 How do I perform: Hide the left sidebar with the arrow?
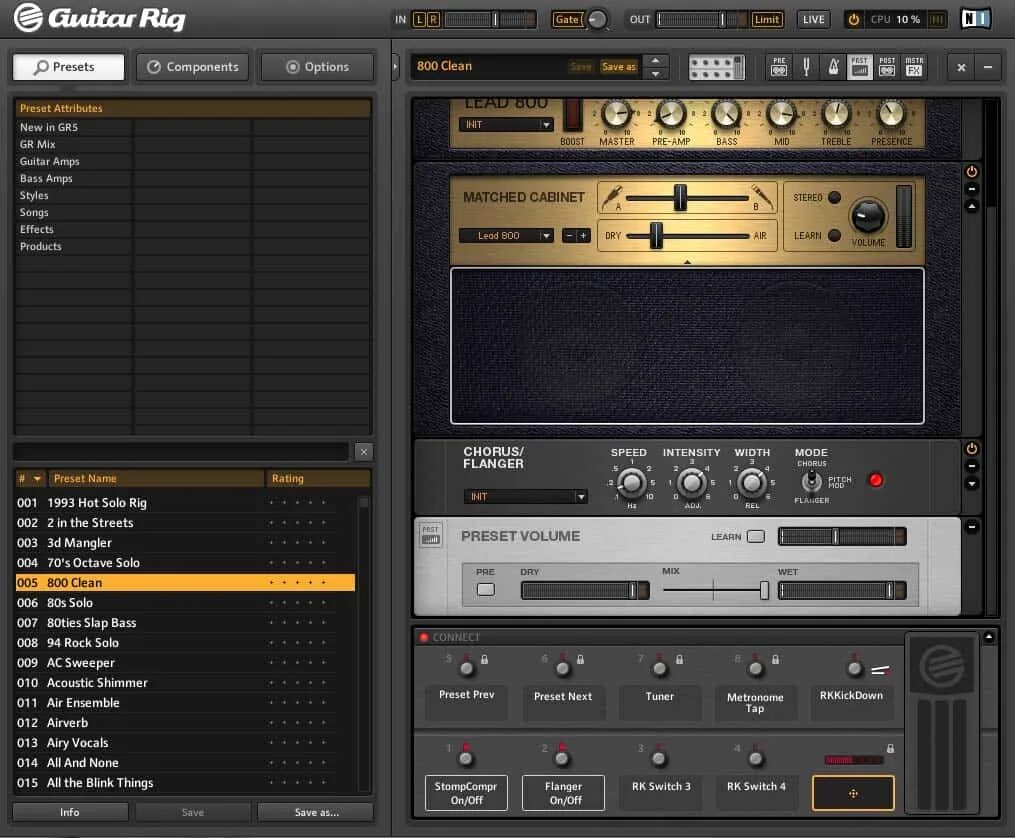point(396,67)
